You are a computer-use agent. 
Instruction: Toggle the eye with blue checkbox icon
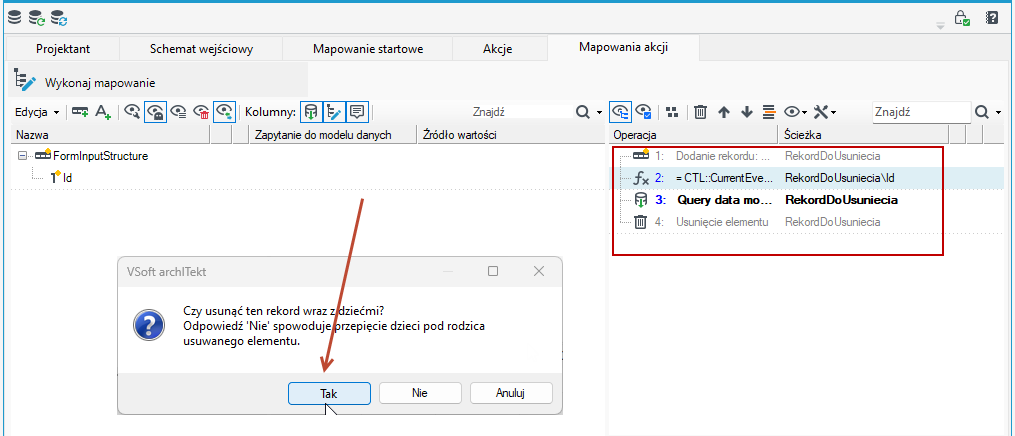tap(643, 112)
